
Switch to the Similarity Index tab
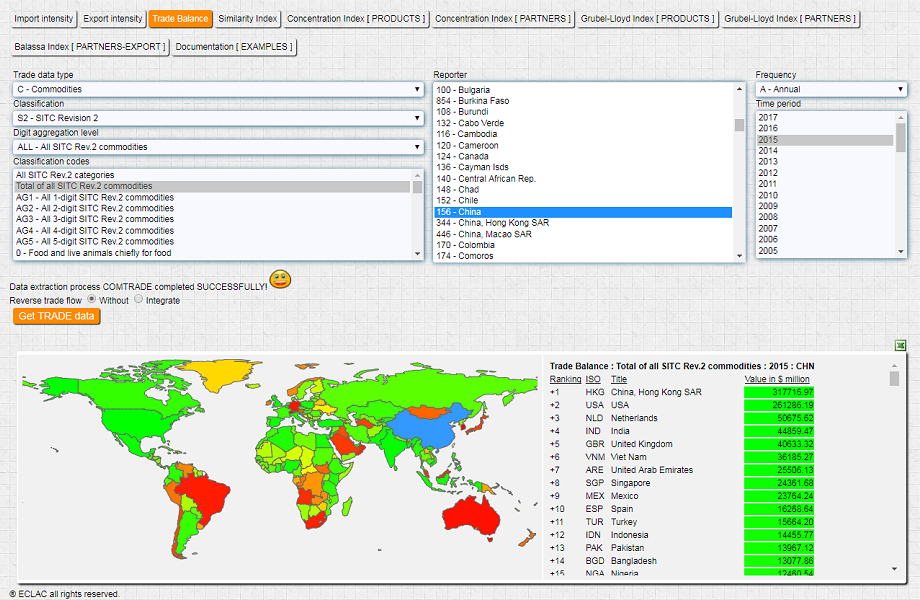[x=246, y=19]
